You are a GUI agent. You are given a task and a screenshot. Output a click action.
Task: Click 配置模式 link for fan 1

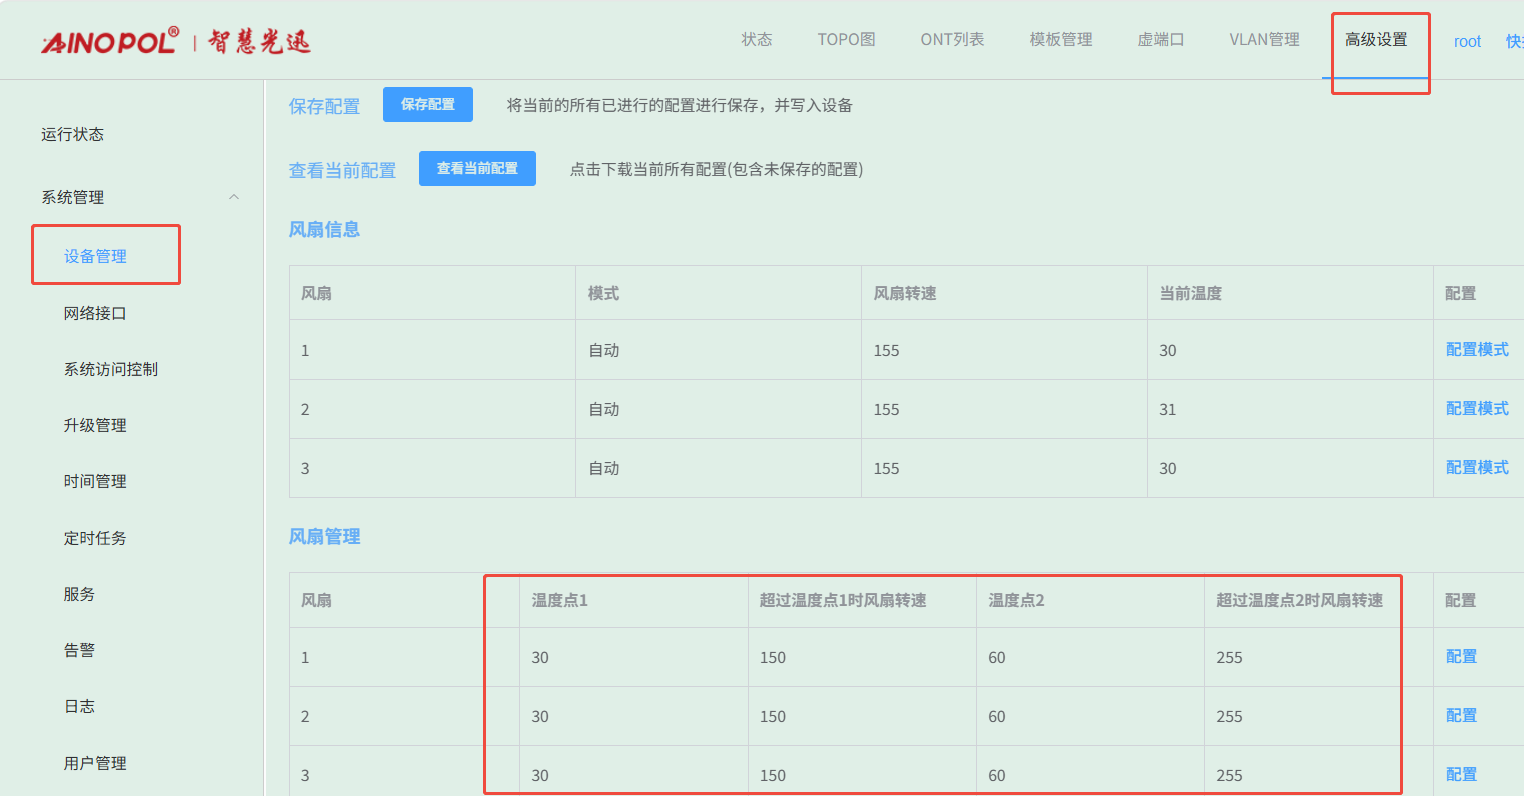click(x=1476, y=350)
